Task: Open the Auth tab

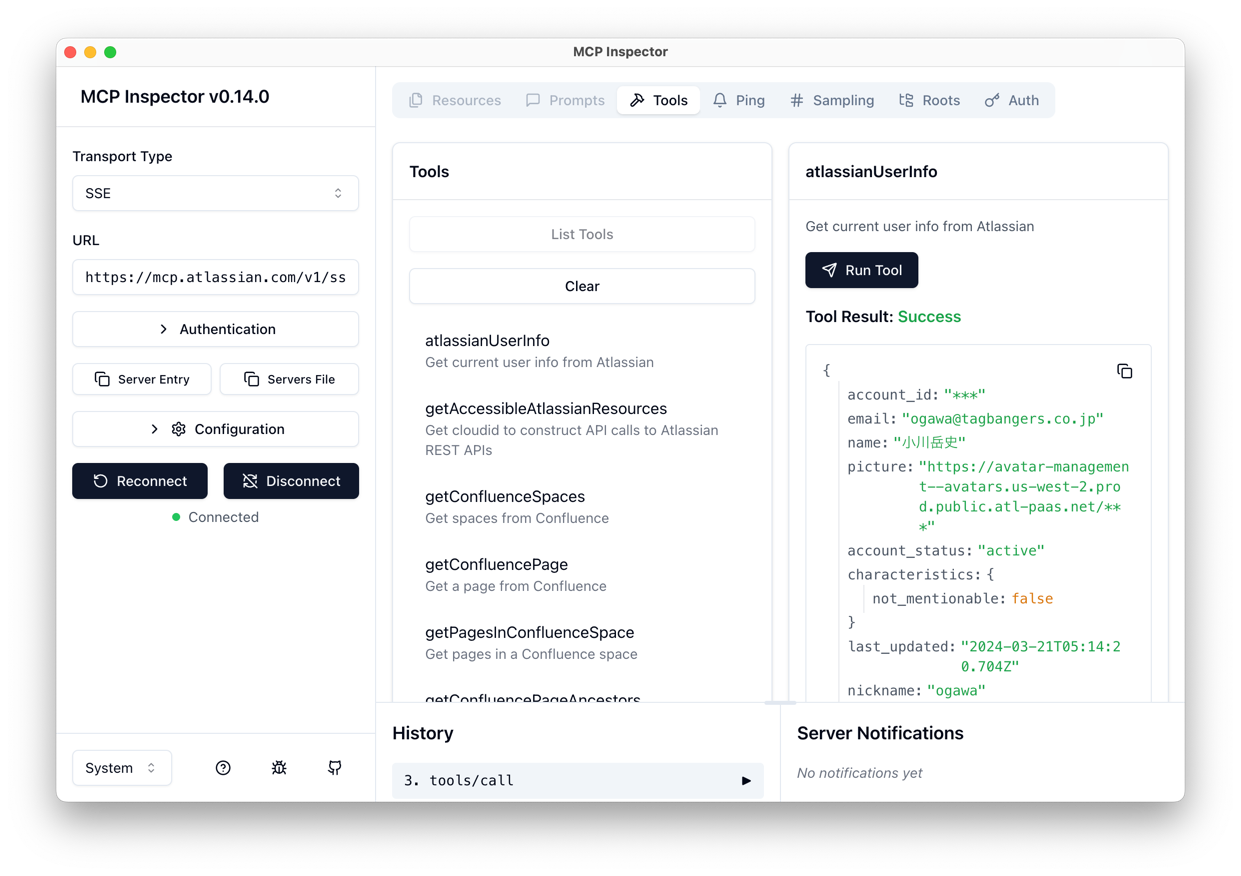Action: [1012, 100]
